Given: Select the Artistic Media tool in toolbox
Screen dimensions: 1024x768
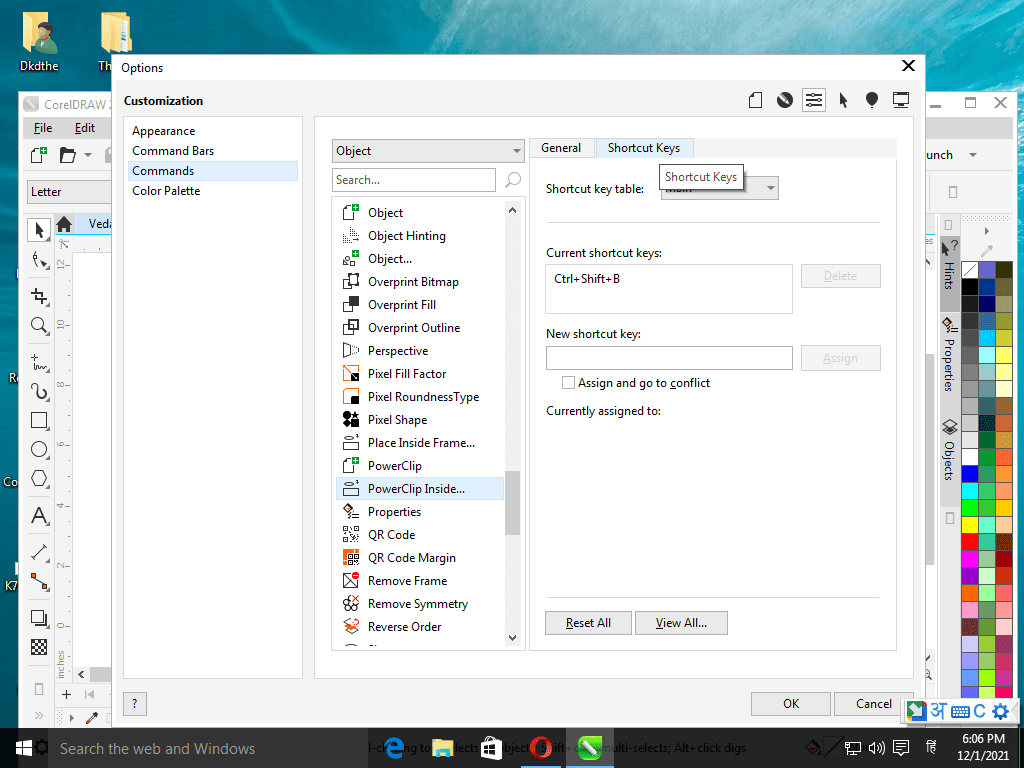Looking at the screenshot, I should tap(39, 391).
